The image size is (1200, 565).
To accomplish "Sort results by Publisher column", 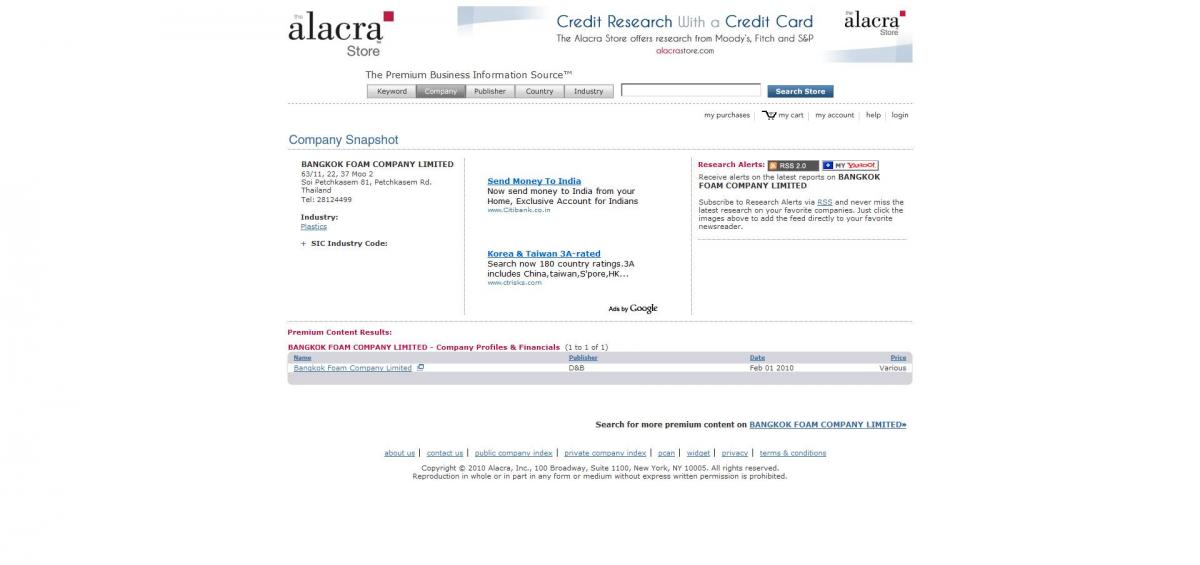I will (583, 357).
